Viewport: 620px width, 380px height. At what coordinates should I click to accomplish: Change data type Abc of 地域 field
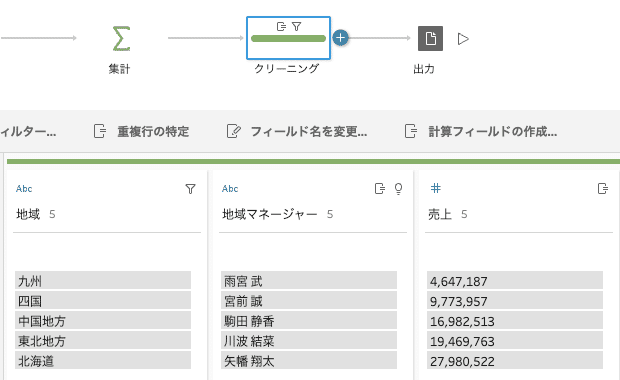pos(24,189)
